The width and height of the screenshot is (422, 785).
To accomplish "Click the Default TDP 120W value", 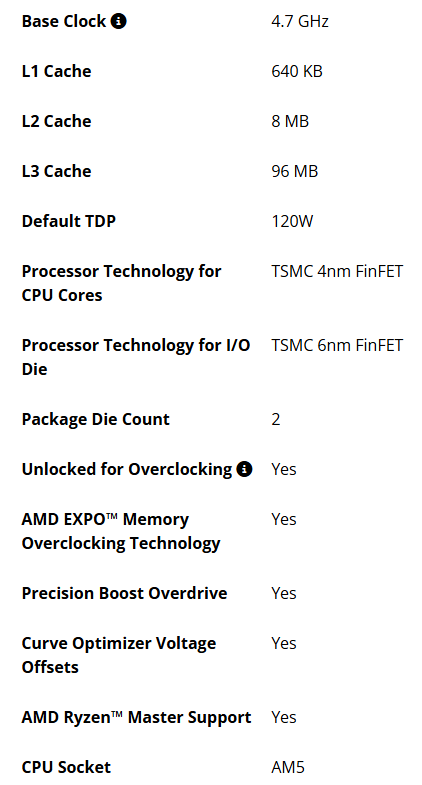I will point(292,221).
